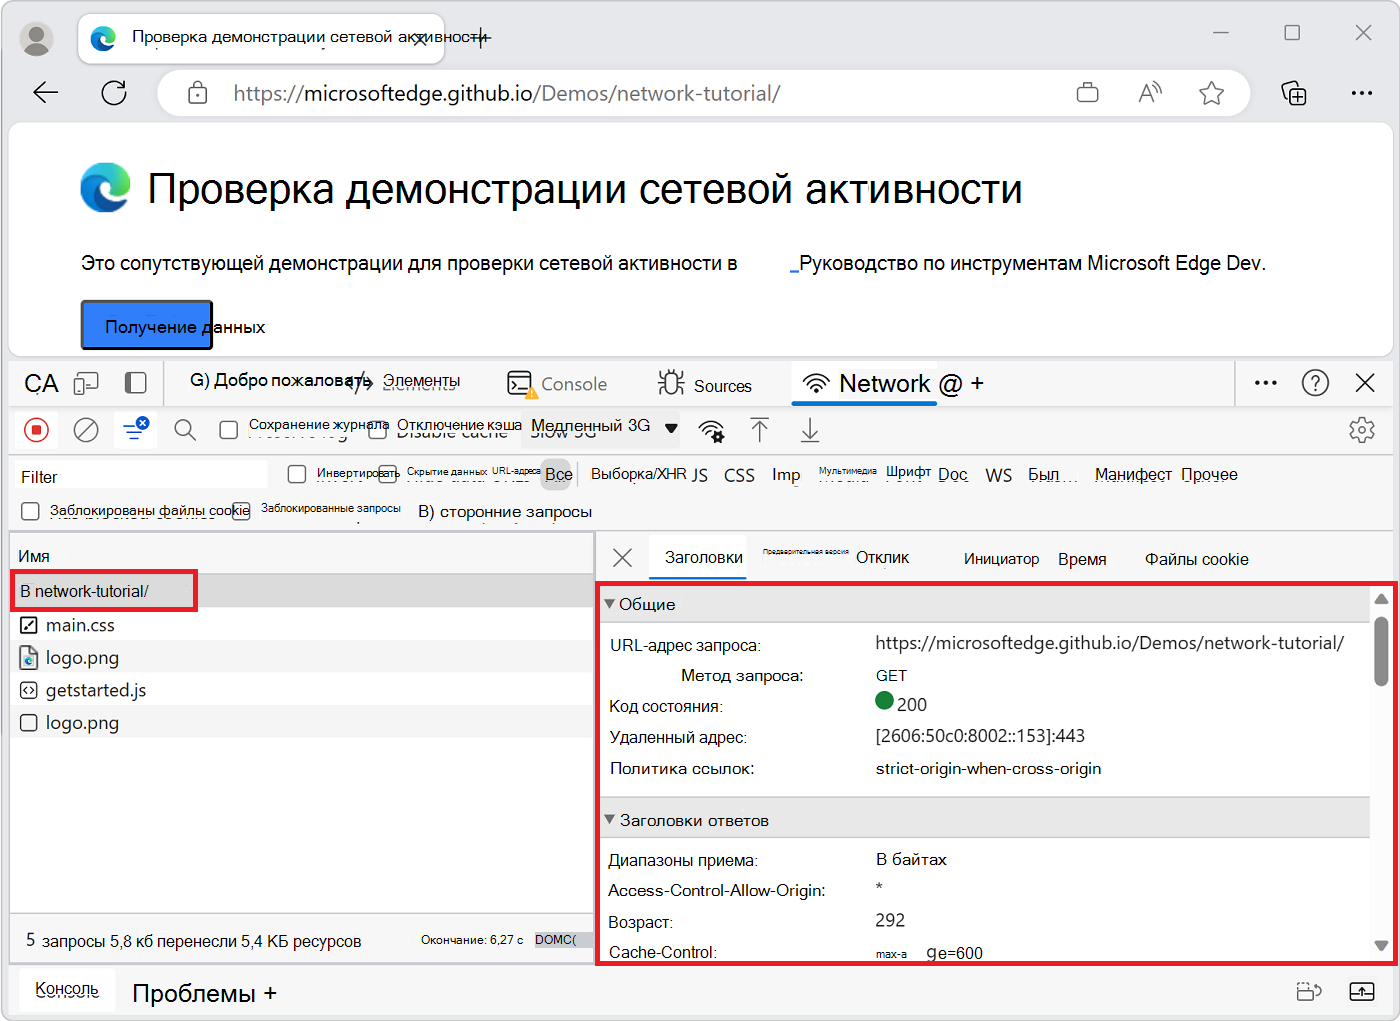This screenshot has height=1021, width=1400.
Task: Clear the network log
Action: (x=87, y=430)
